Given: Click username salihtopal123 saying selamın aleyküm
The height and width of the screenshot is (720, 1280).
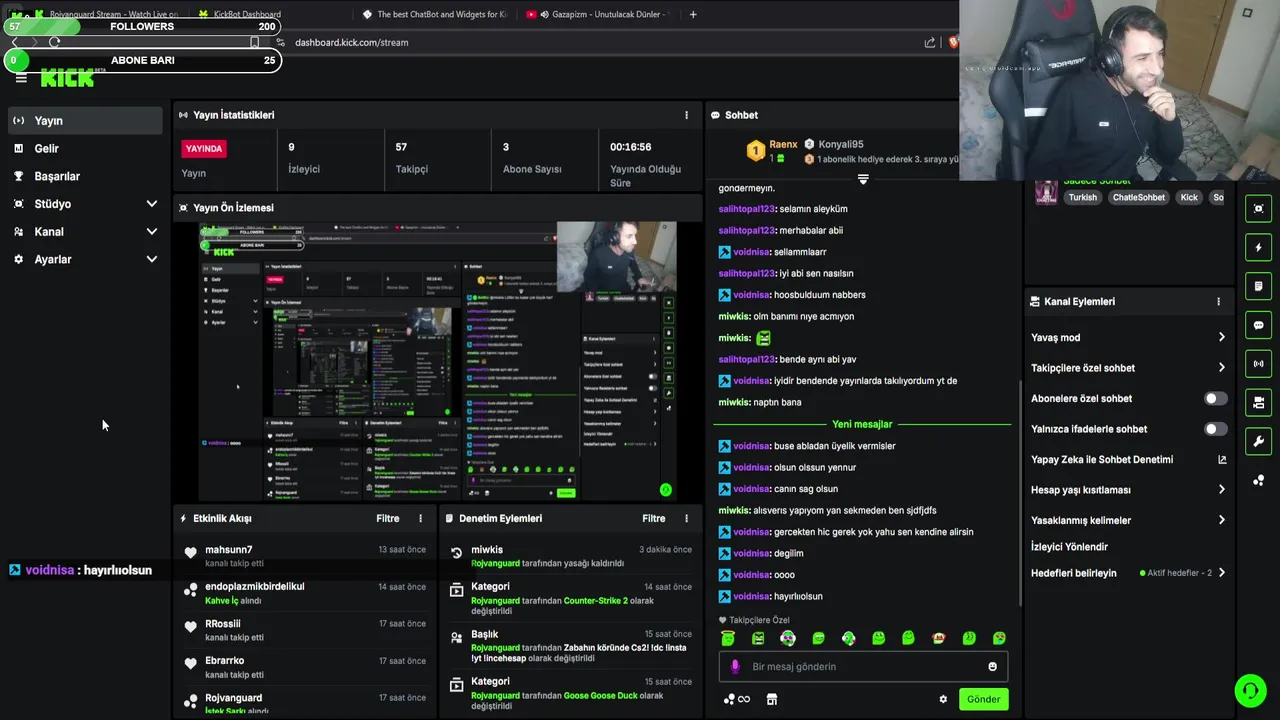Looking at the screenshot, I should click(x=747, y=209).
